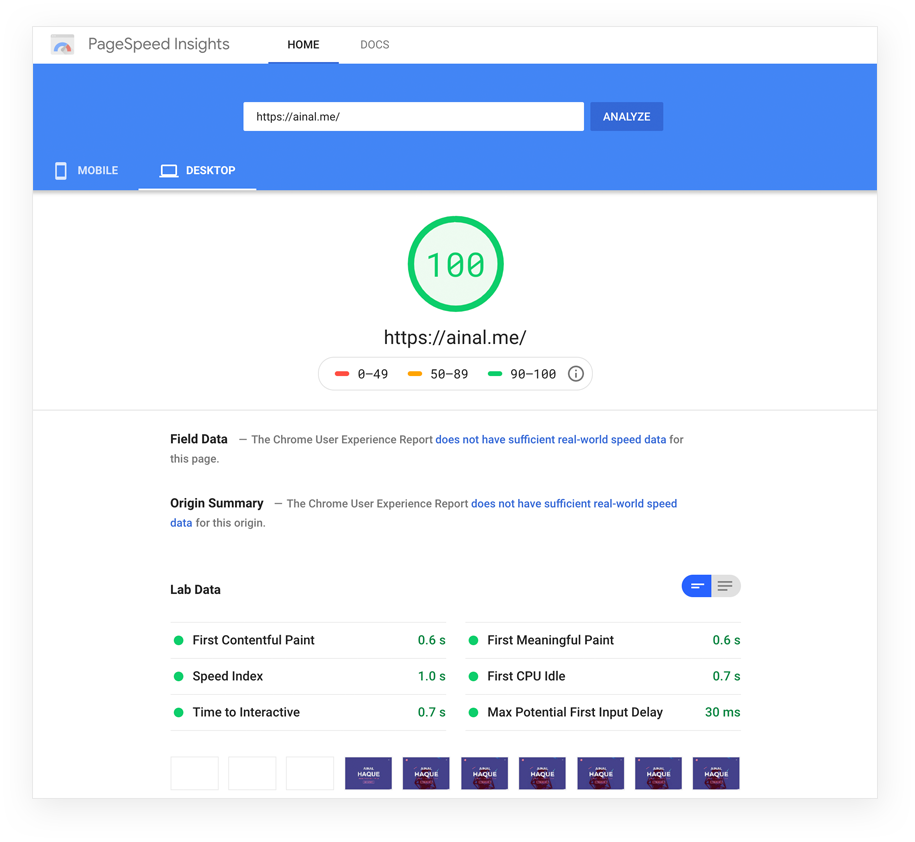This screenshot has width=915, height=842.
Task: Open the HOME tab
Action: point(303,45)
